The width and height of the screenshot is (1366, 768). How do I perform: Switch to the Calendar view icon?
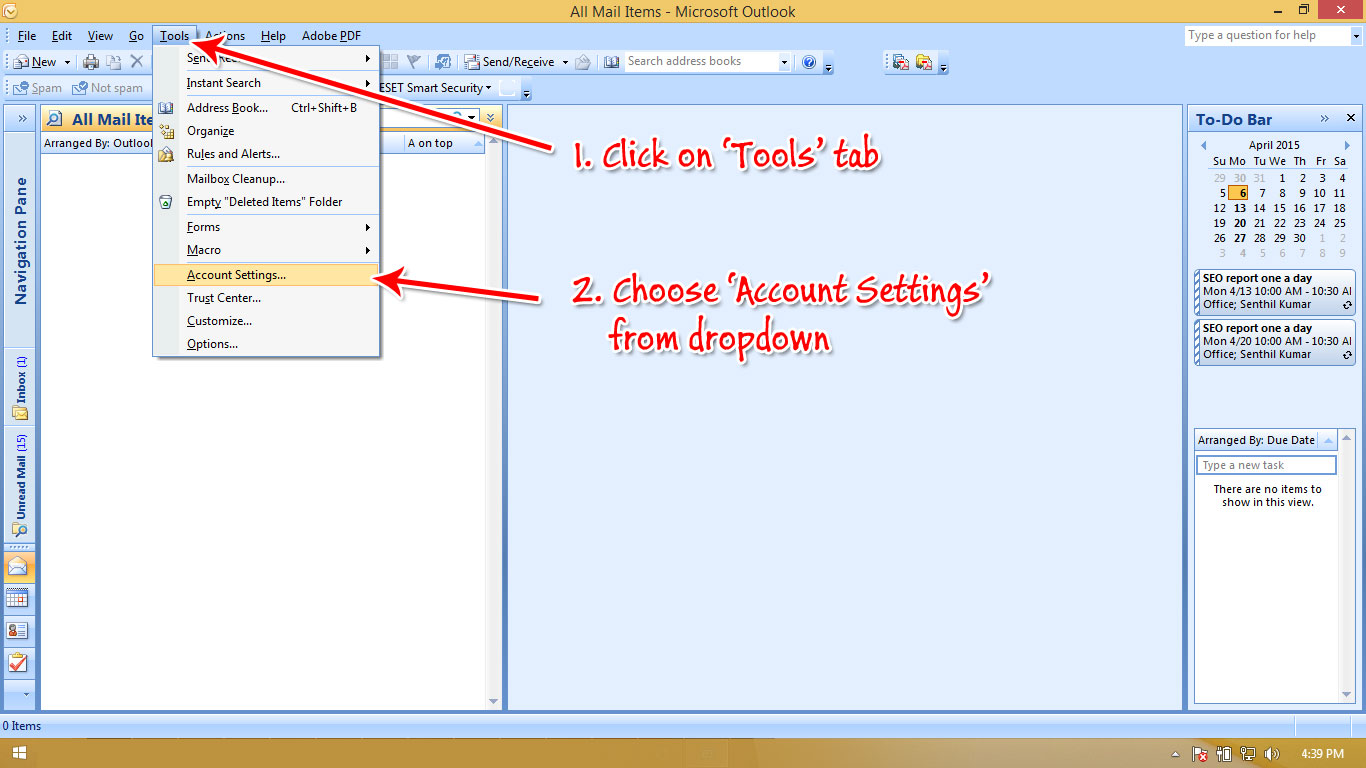[20, 598]
